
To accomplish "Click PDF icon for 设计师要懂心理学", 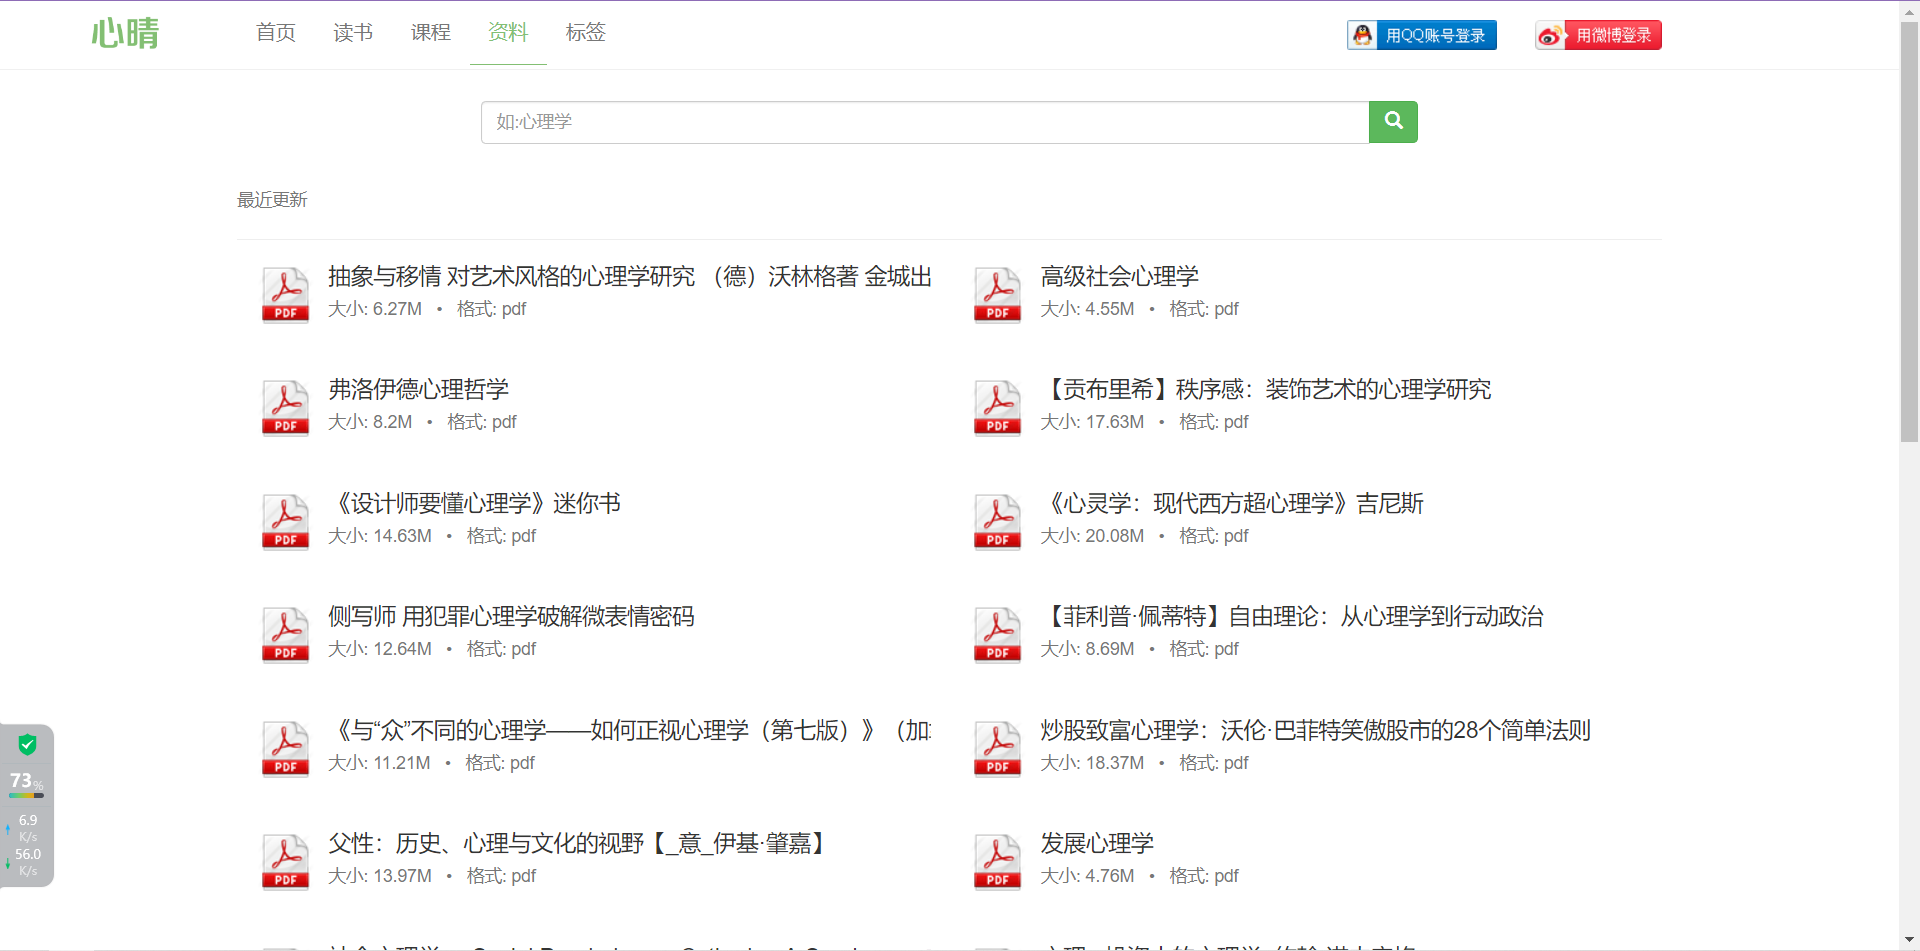I will (x=286, y=521).
